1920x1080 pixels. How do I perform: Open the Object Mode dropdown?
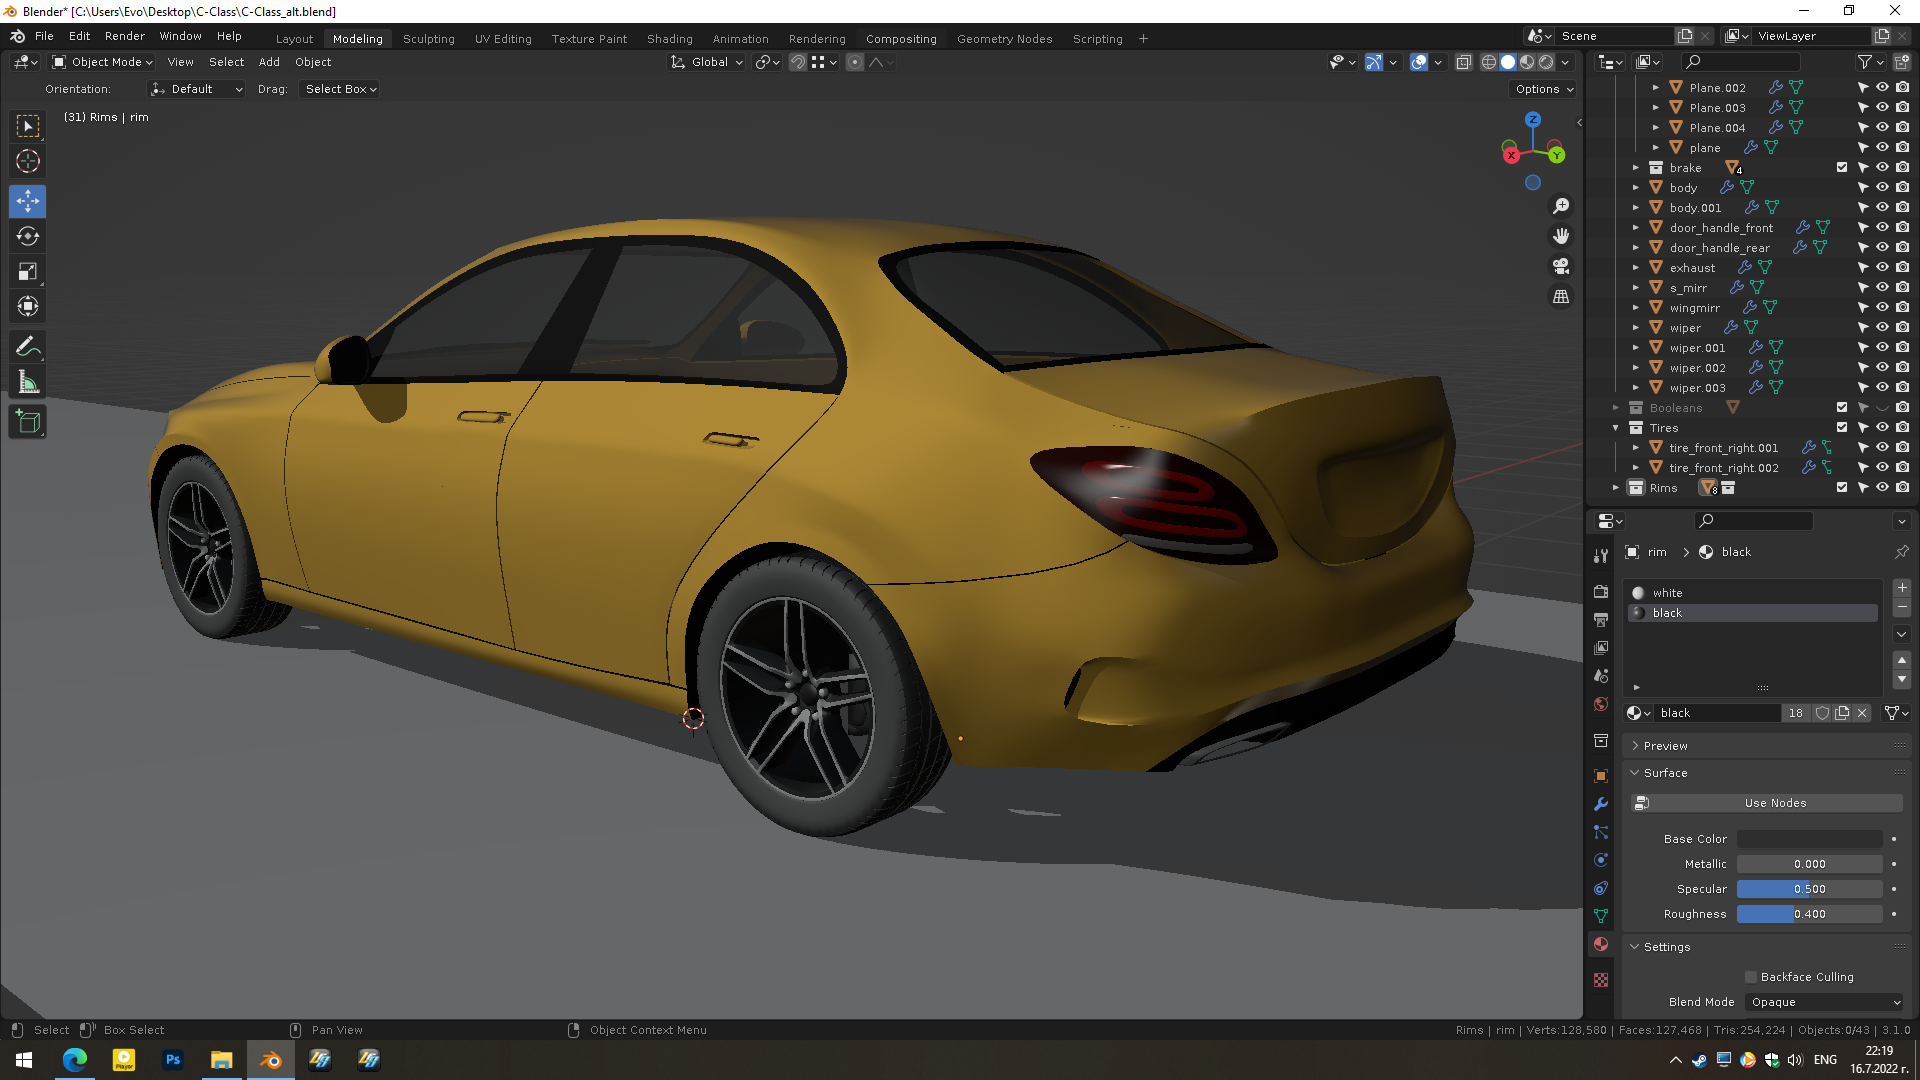click(x=103, y=62)
